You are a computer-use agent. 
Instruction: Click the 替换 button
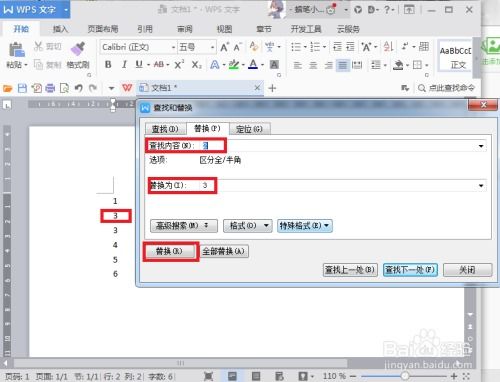tap(169, 251)
